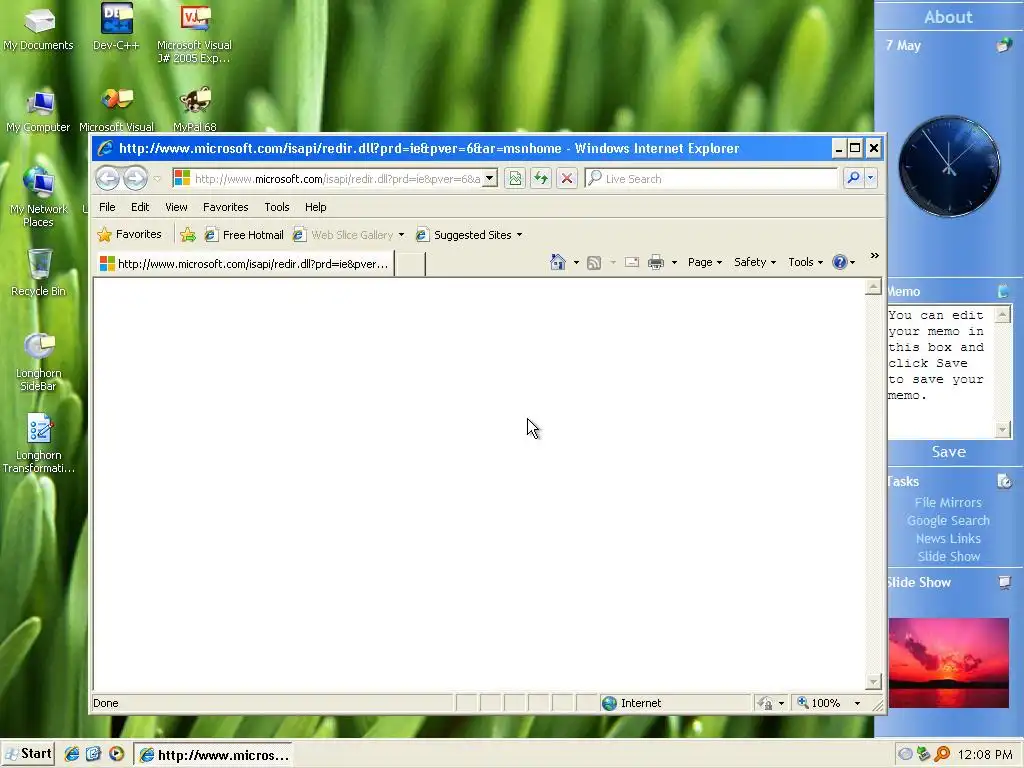
Task: Click the Show Desktop Quick Launch icon
Action: 93,754
